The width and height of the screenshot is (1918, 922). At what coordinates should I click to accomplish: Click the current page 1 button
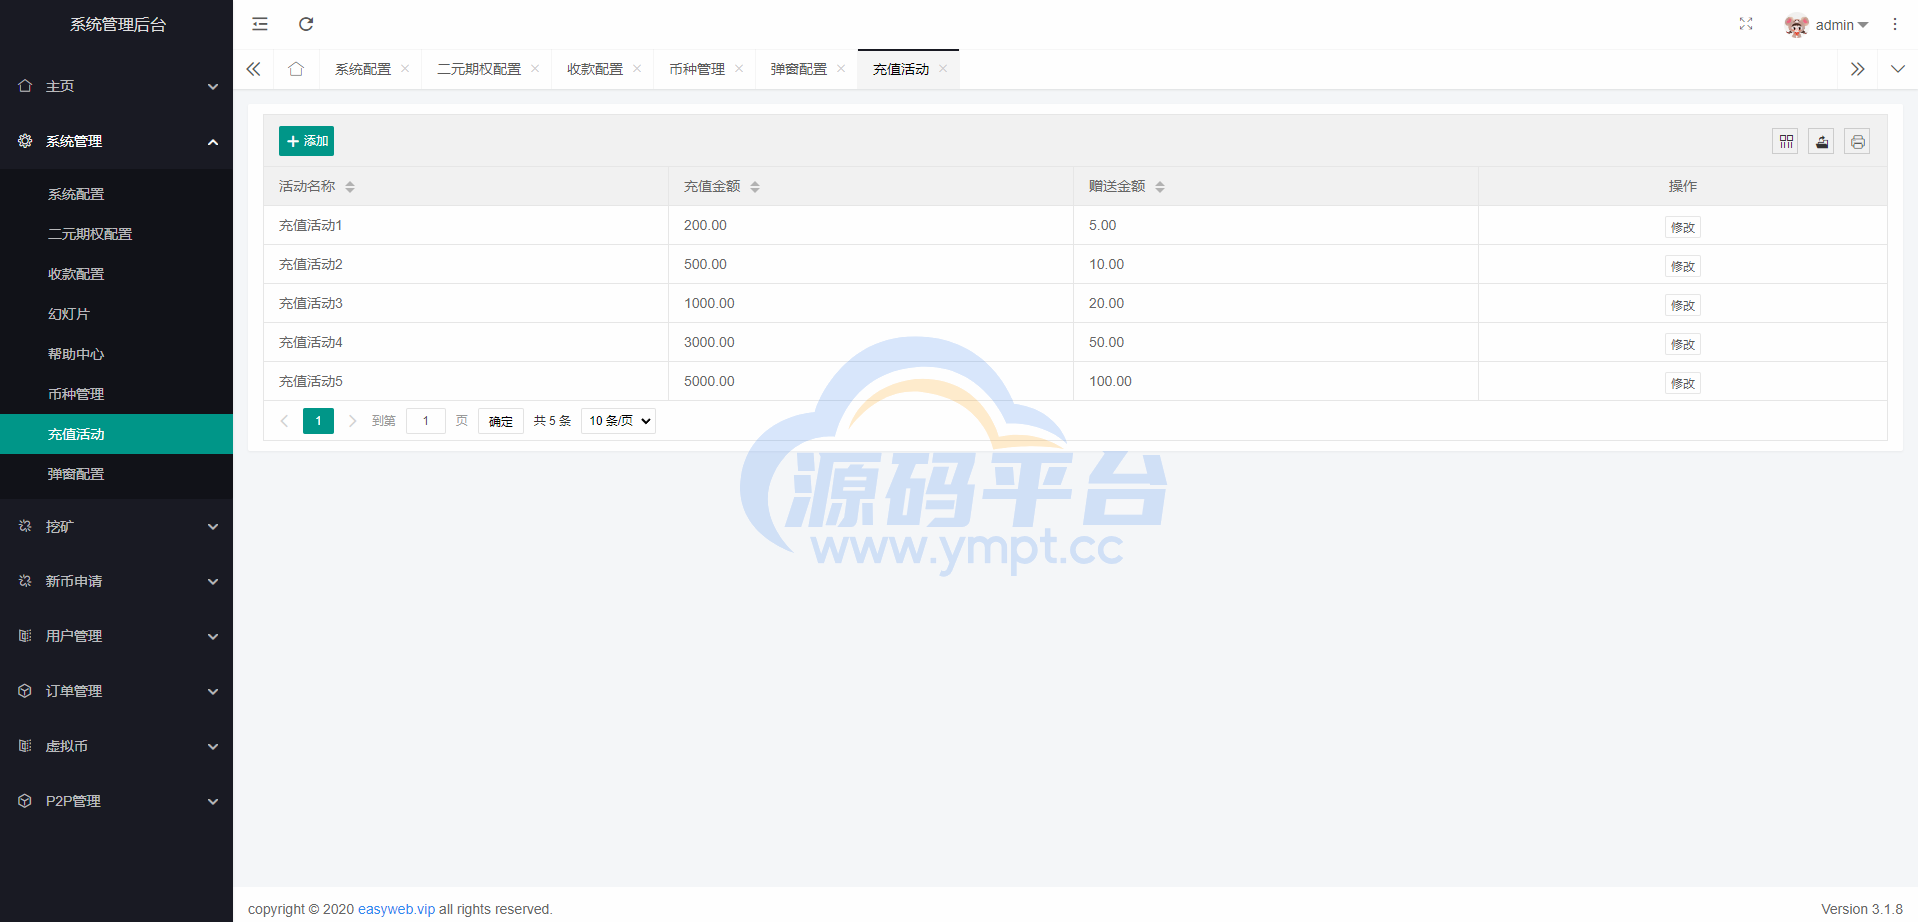tap(318, 421)
